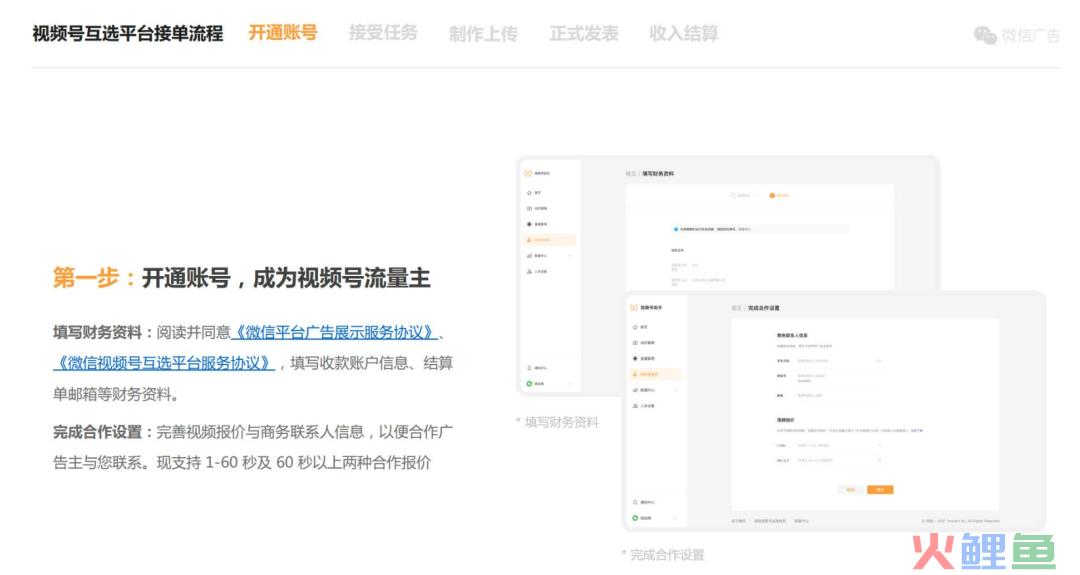Open 《微信视频号互选平台服务协议》 link

click(164, 363)
